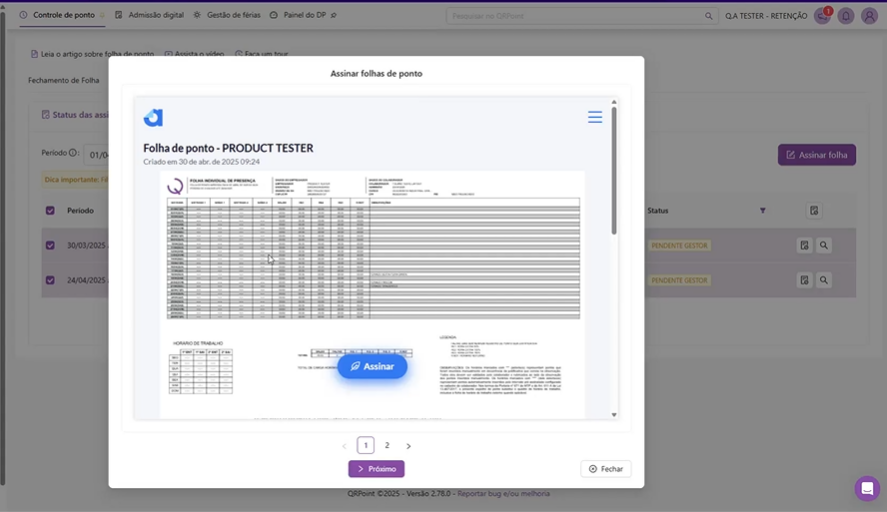Uncheck the 30/03/2025 row checkbox

50,245
